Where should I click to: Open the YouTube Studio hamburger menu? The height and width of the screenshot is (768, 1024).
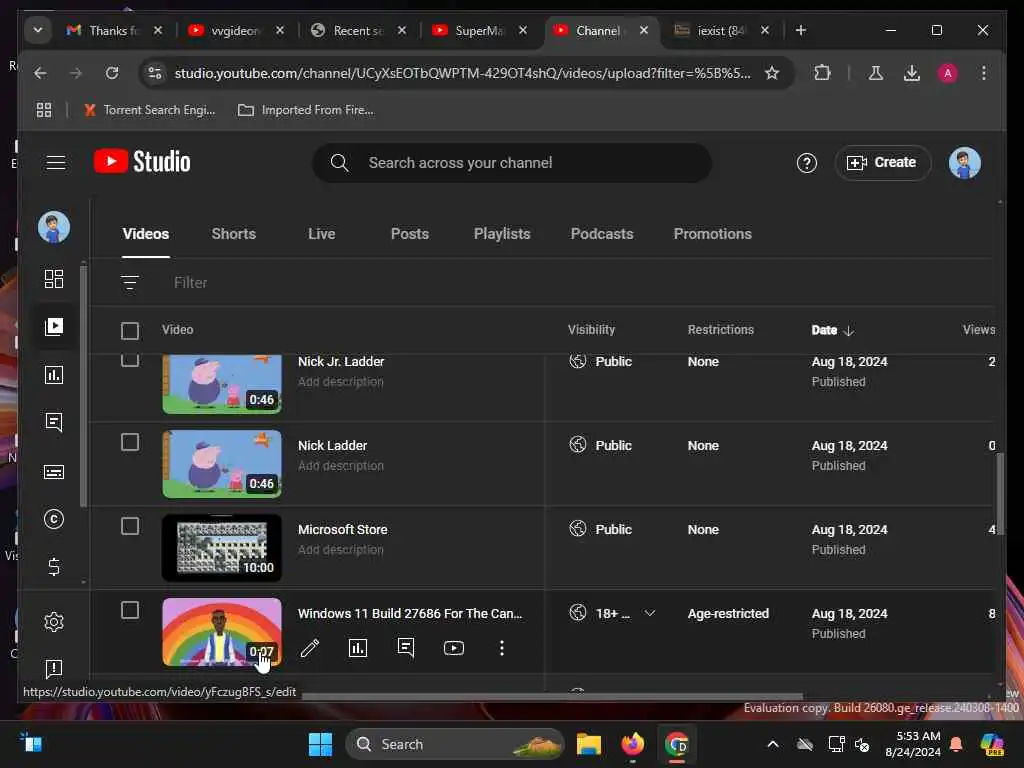[x=56, y=163]
